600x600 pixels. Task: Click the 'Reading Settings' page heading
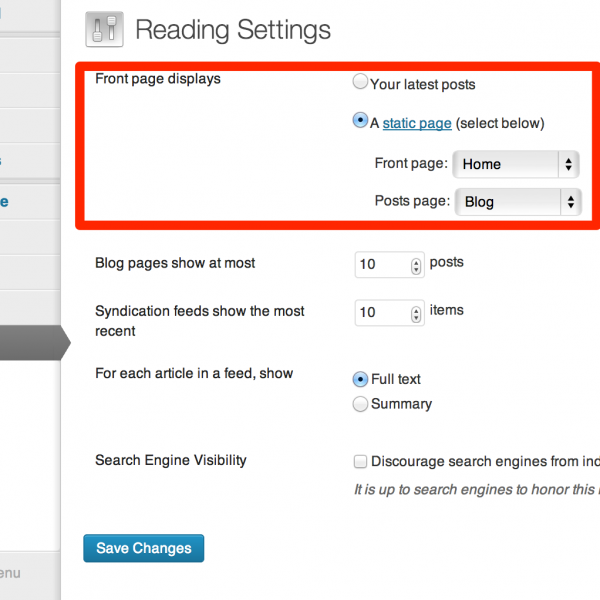(233, 30)
